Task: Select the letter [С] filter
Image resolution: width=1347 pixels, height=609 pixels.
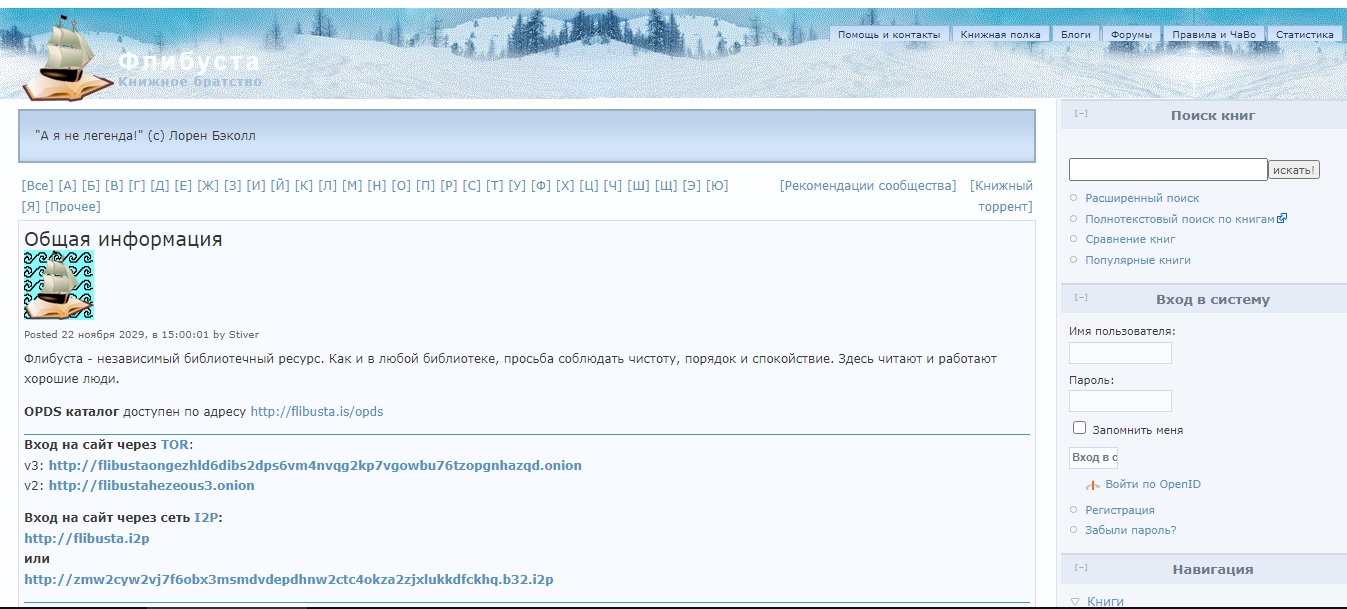Action: [x=472, y=186]
